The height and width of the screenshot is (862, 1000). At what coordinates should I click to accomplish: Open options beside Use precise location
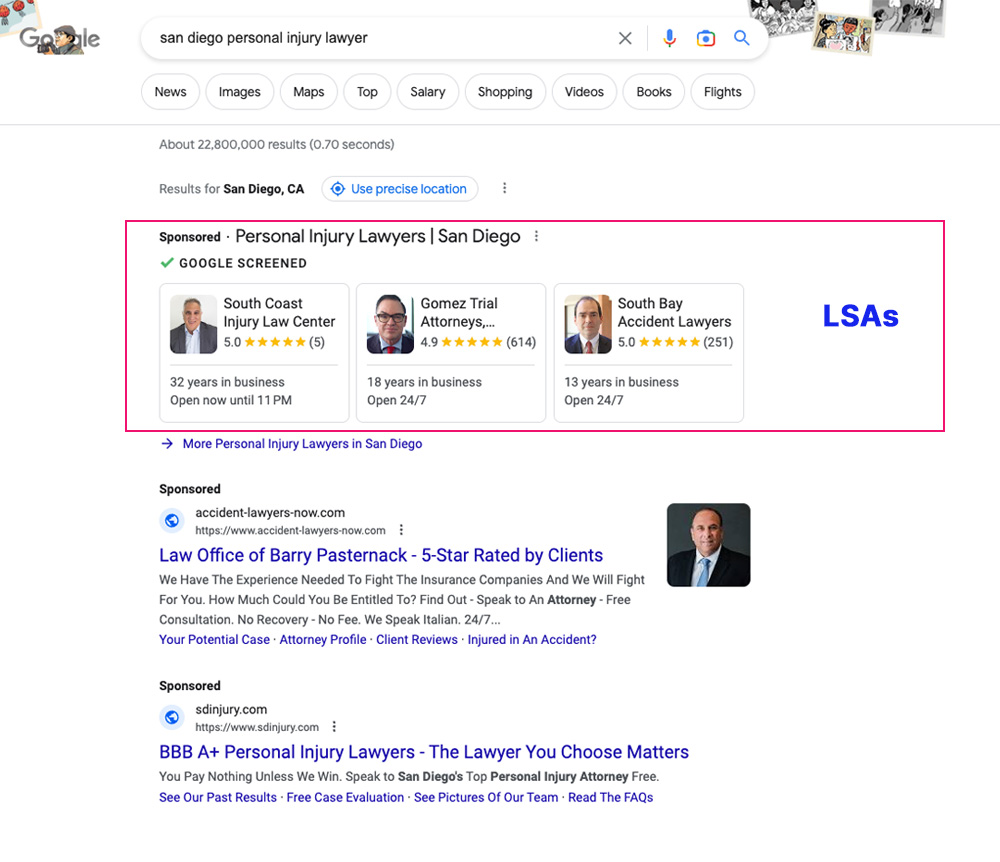click(x=504, y=188)
